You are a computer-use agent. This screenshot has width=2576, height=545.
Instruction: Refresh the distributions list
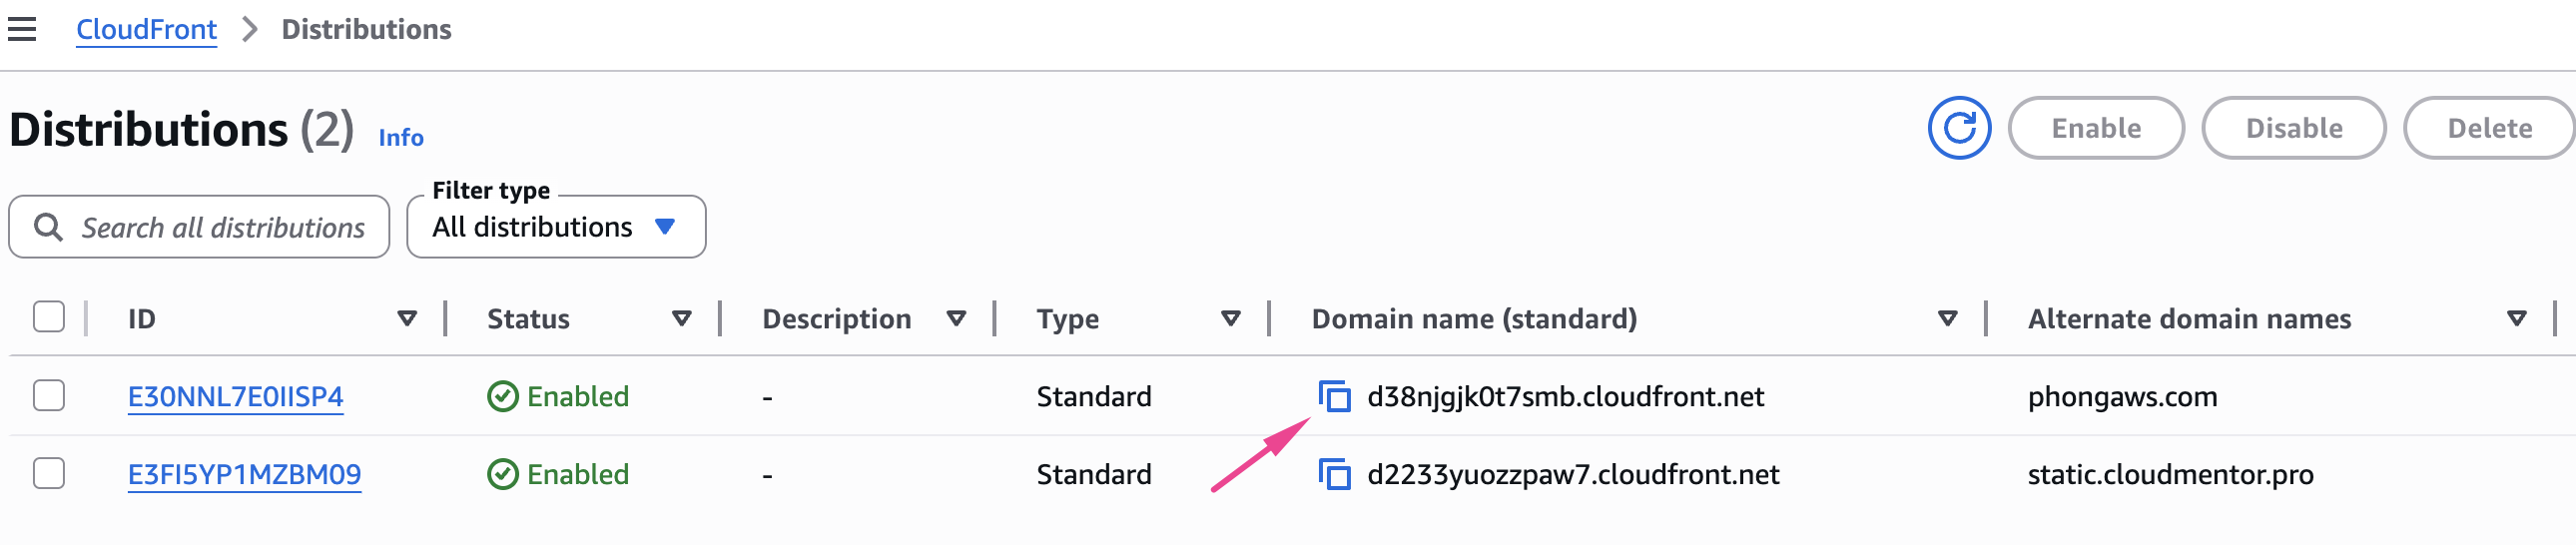1958,128
